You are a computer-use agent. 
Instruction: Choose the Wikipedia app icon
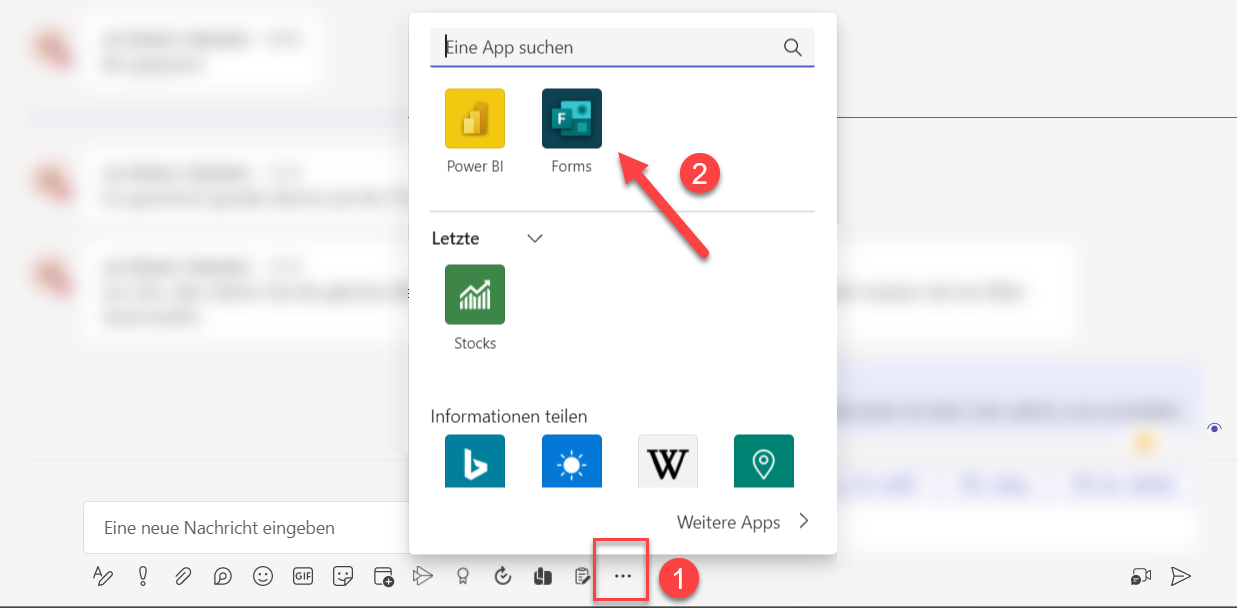(667, 461)
